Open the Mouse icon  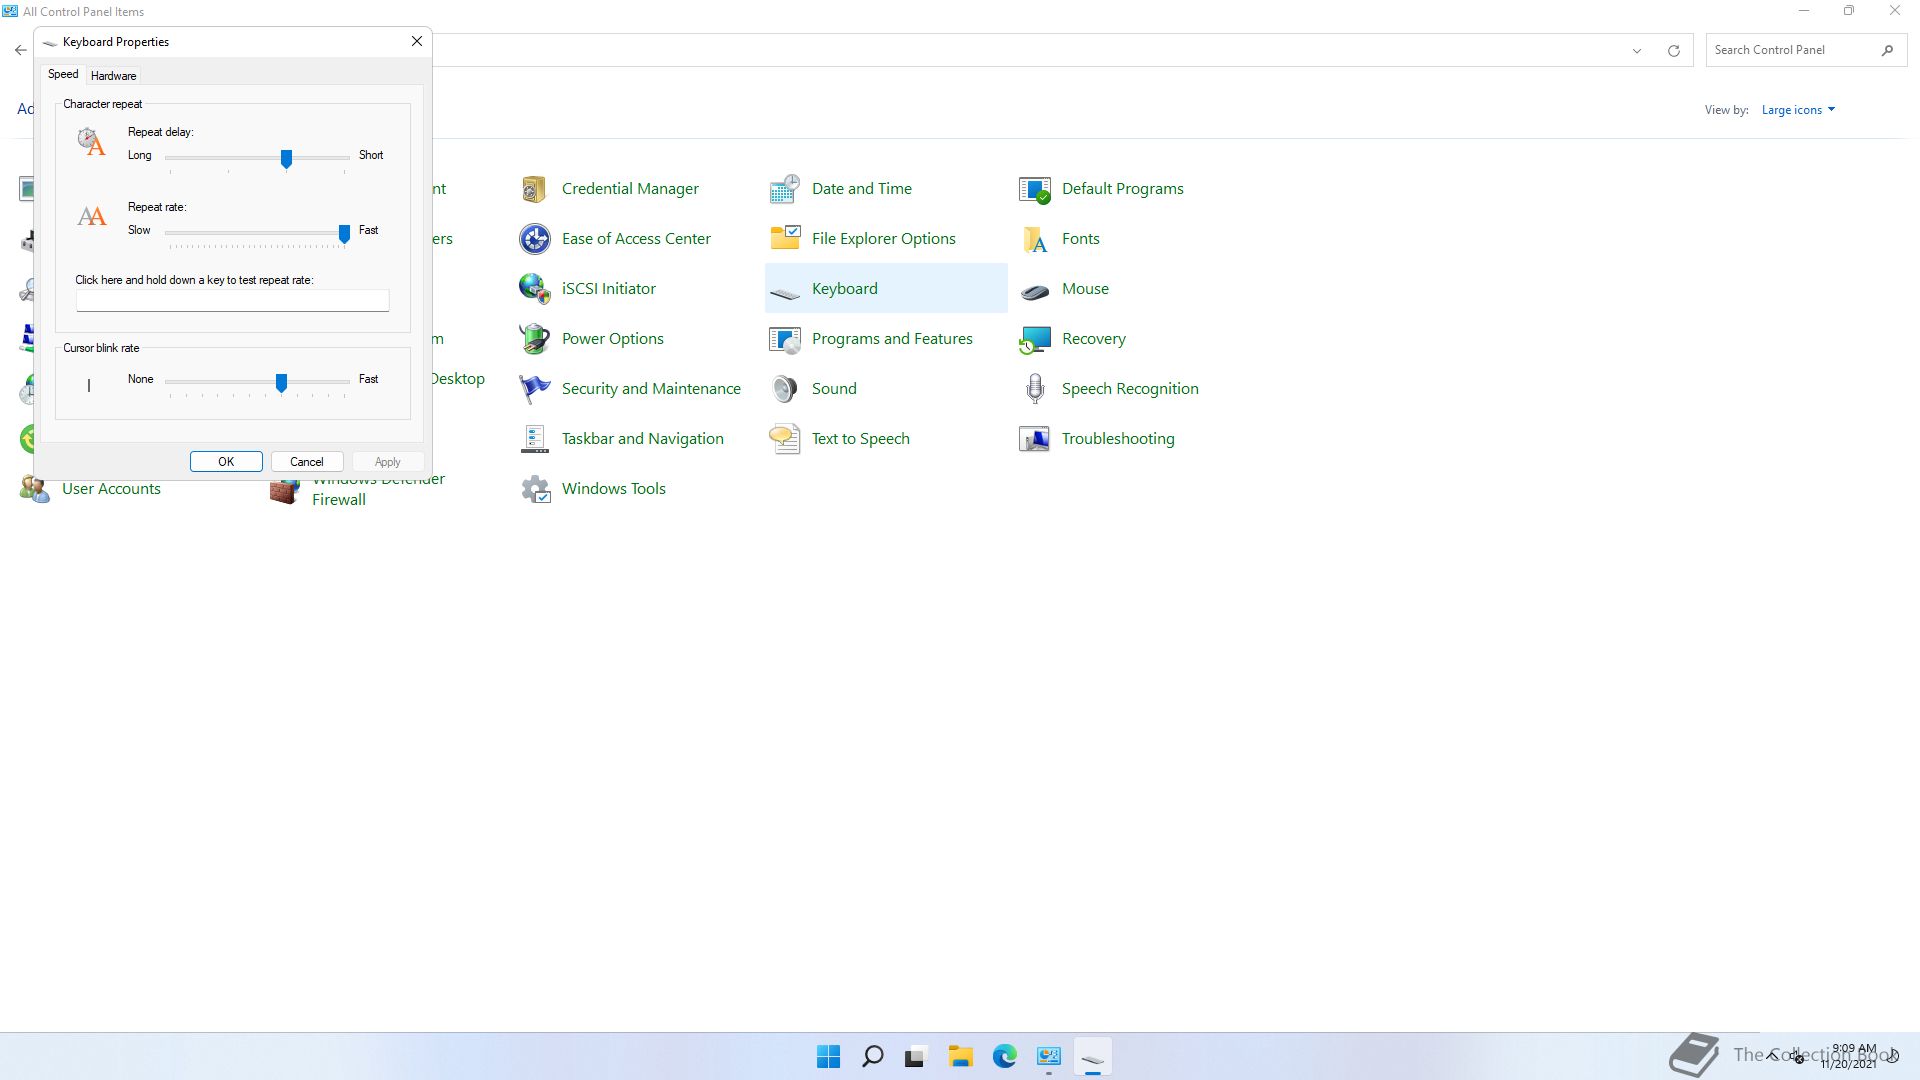1034,291
